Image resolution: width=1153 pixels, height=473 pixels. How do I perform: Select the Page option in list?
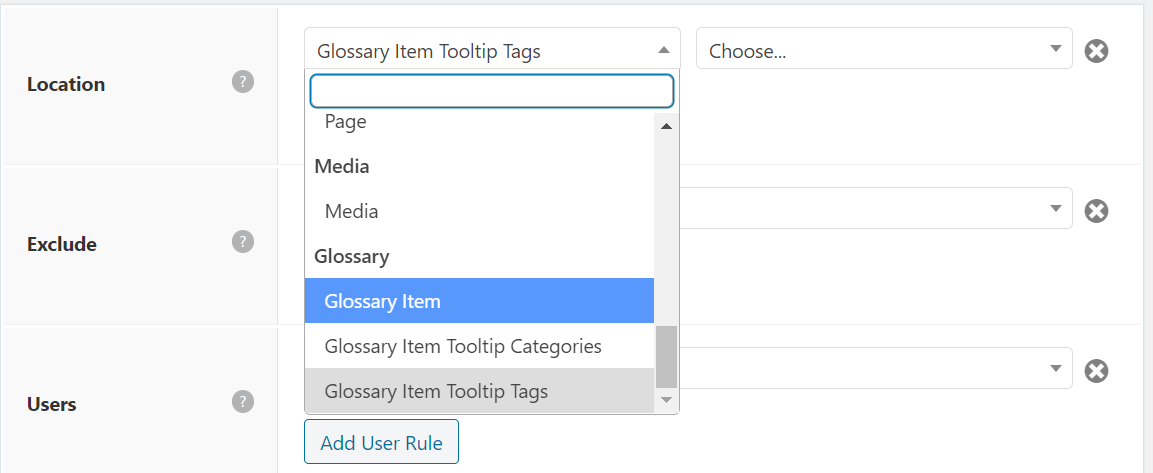pos(479,122)
